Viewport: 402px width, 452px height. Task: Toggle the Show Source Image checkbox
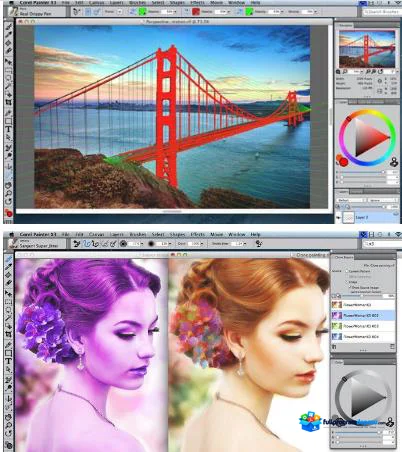point(350,287)
